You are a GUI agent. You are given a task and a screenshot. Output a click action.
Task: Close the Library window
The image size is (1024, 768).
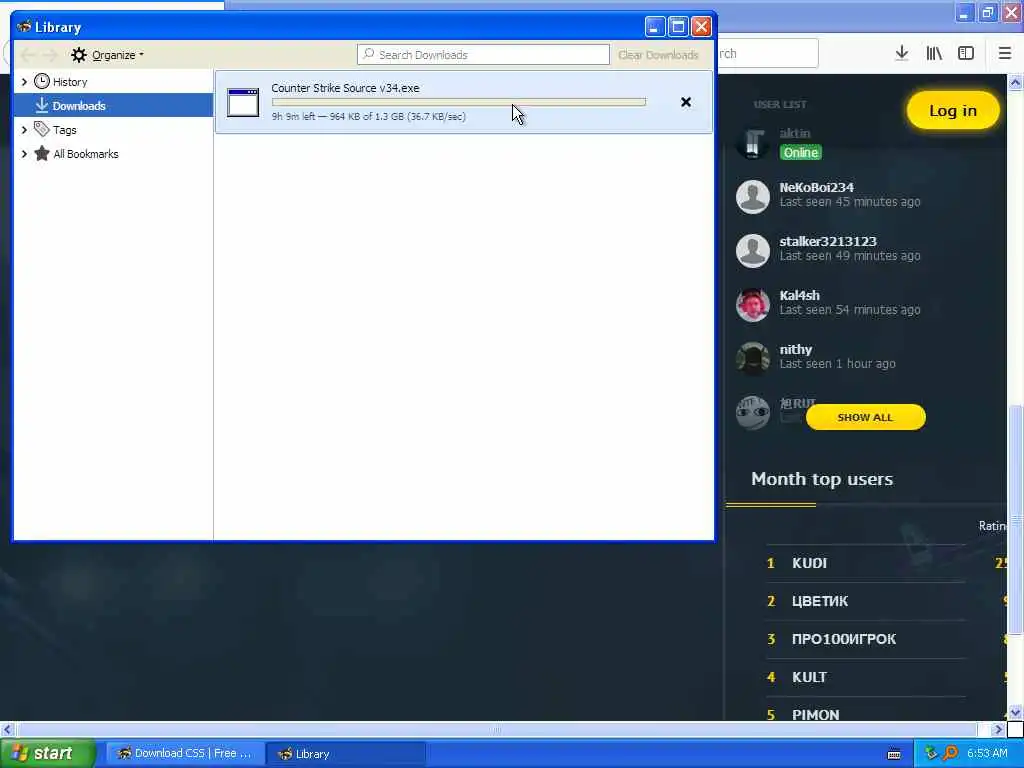coord(701,27)
